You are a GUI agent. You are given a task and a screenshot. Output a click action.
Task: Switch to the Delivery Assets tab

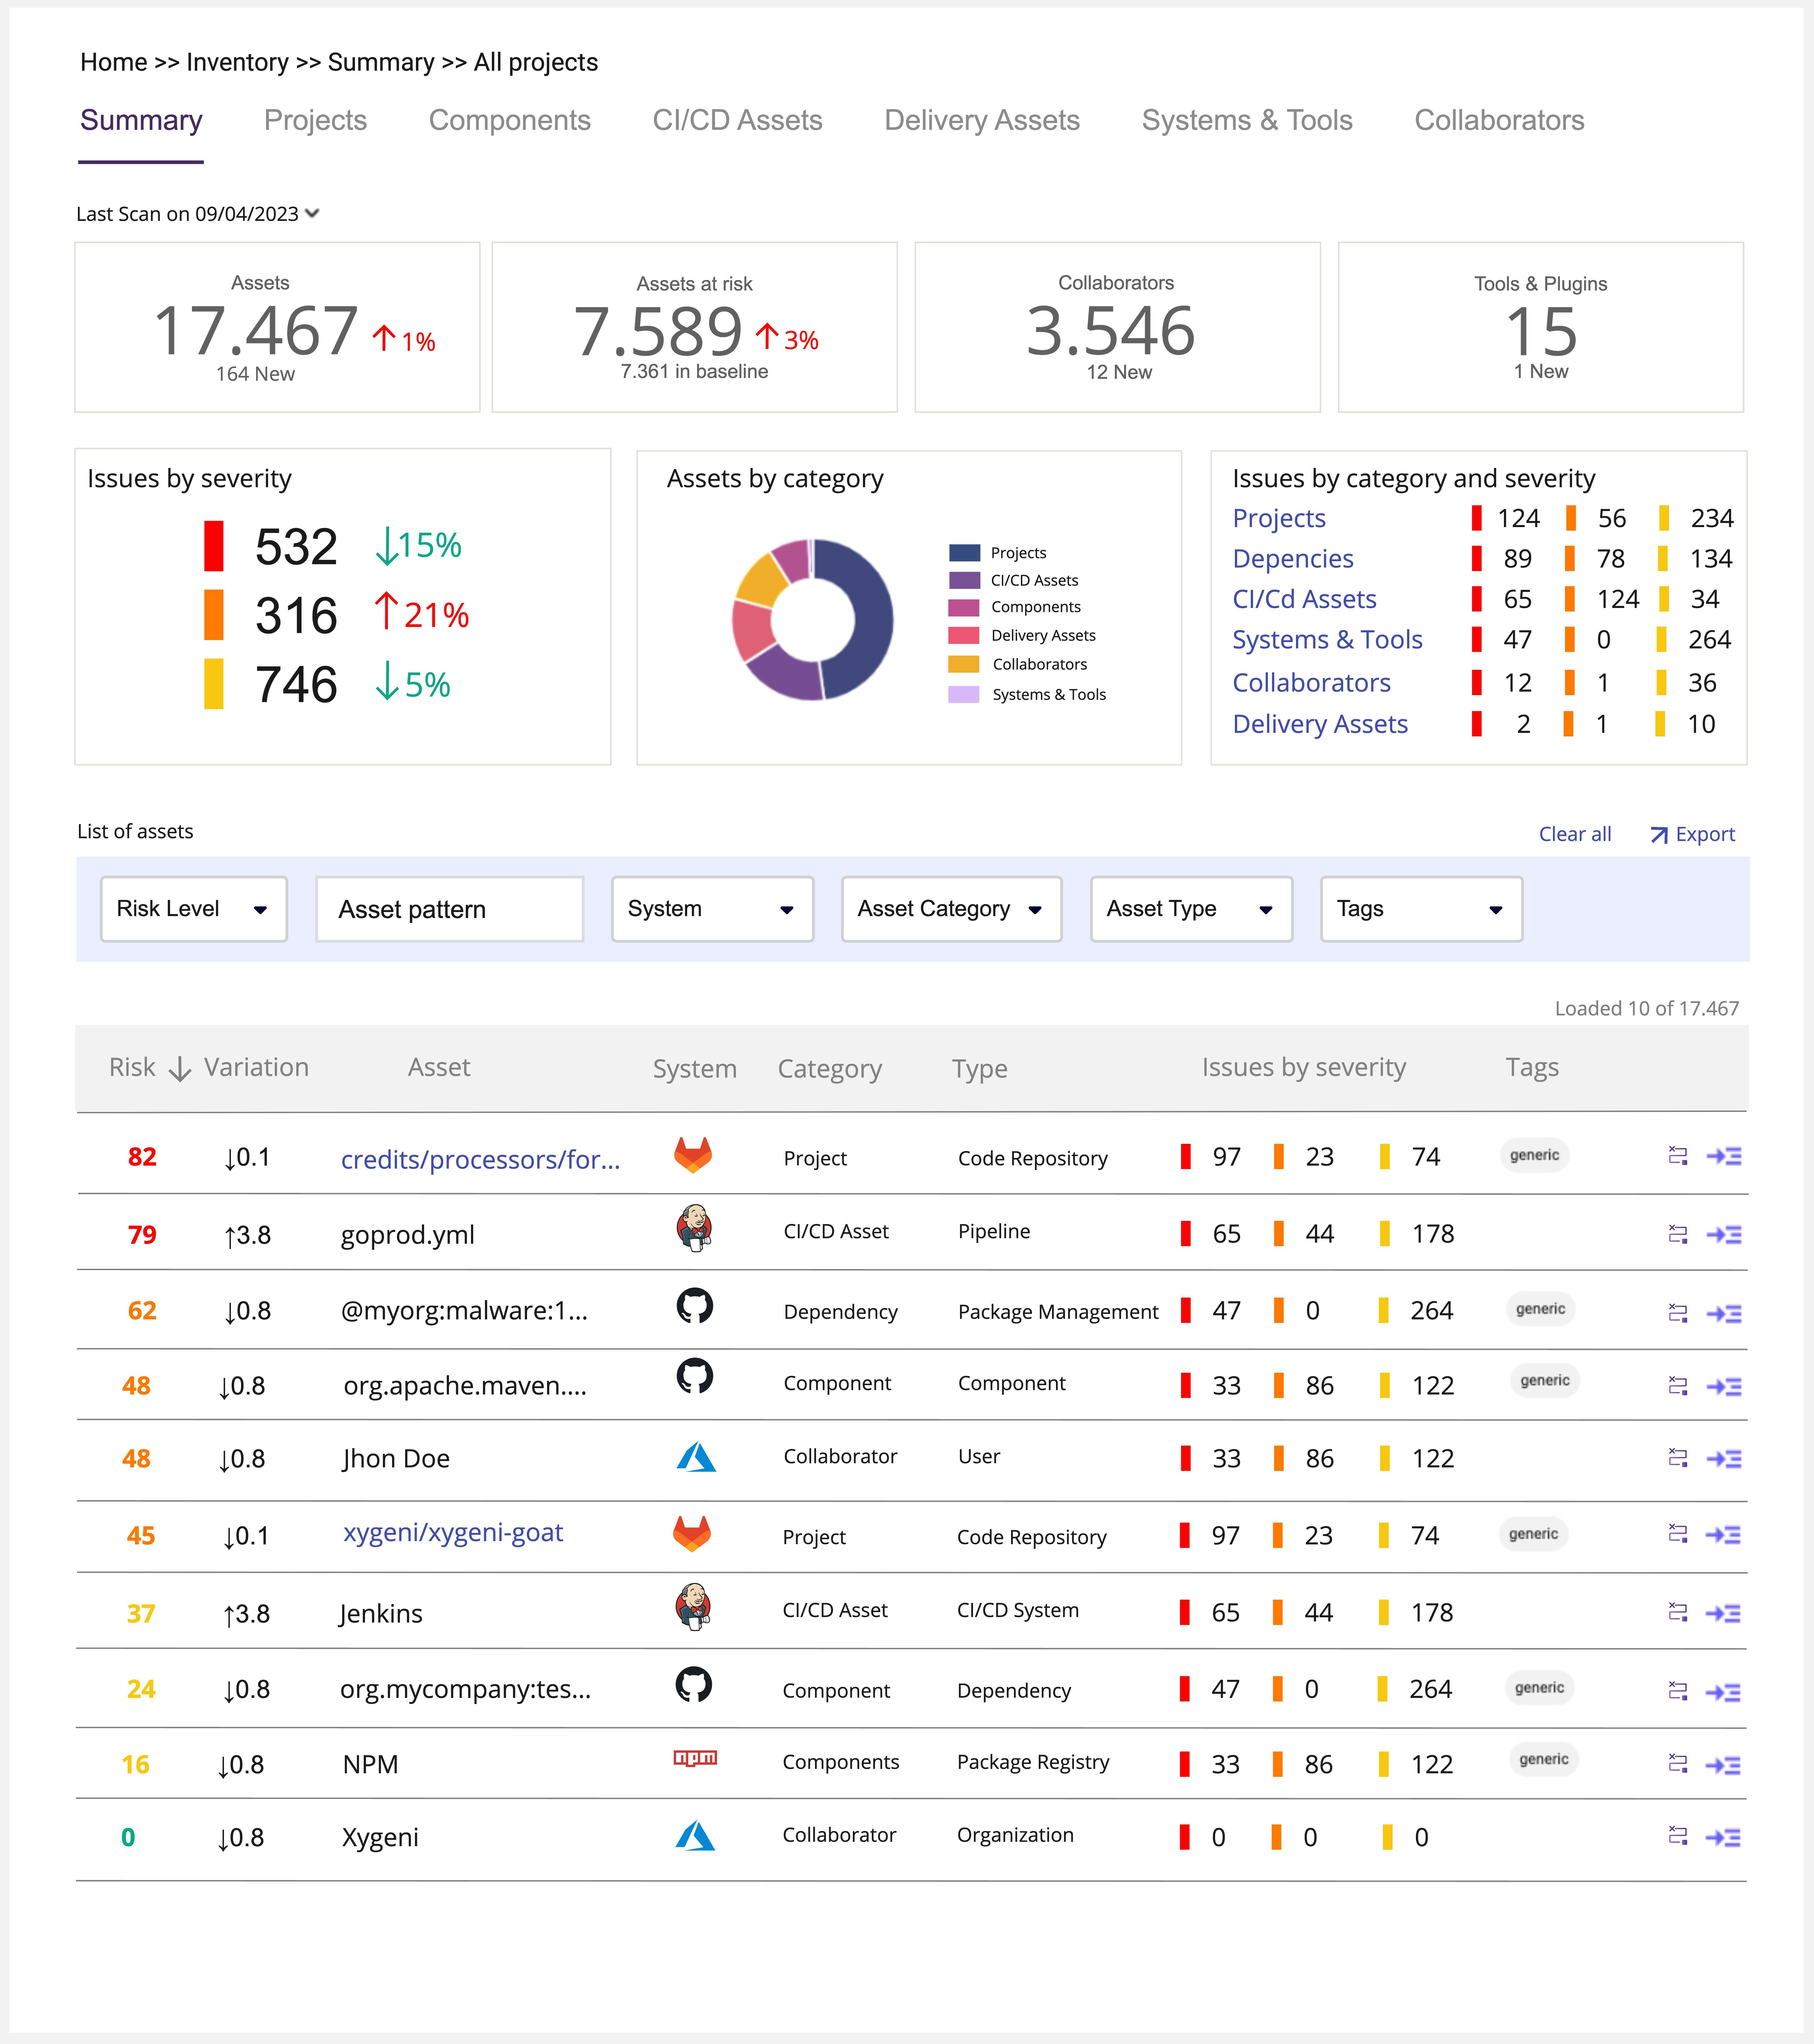pos(982,121)
